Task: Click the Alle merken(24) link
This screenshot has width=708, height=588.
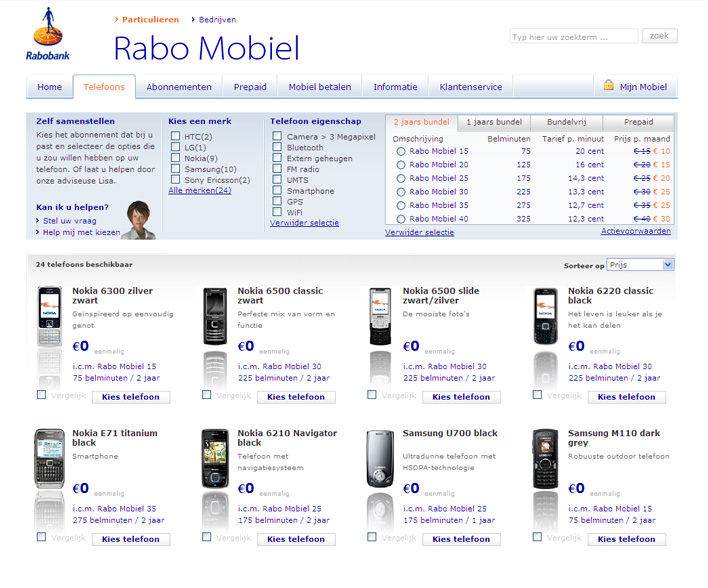Action: click(x=200, y=191)
